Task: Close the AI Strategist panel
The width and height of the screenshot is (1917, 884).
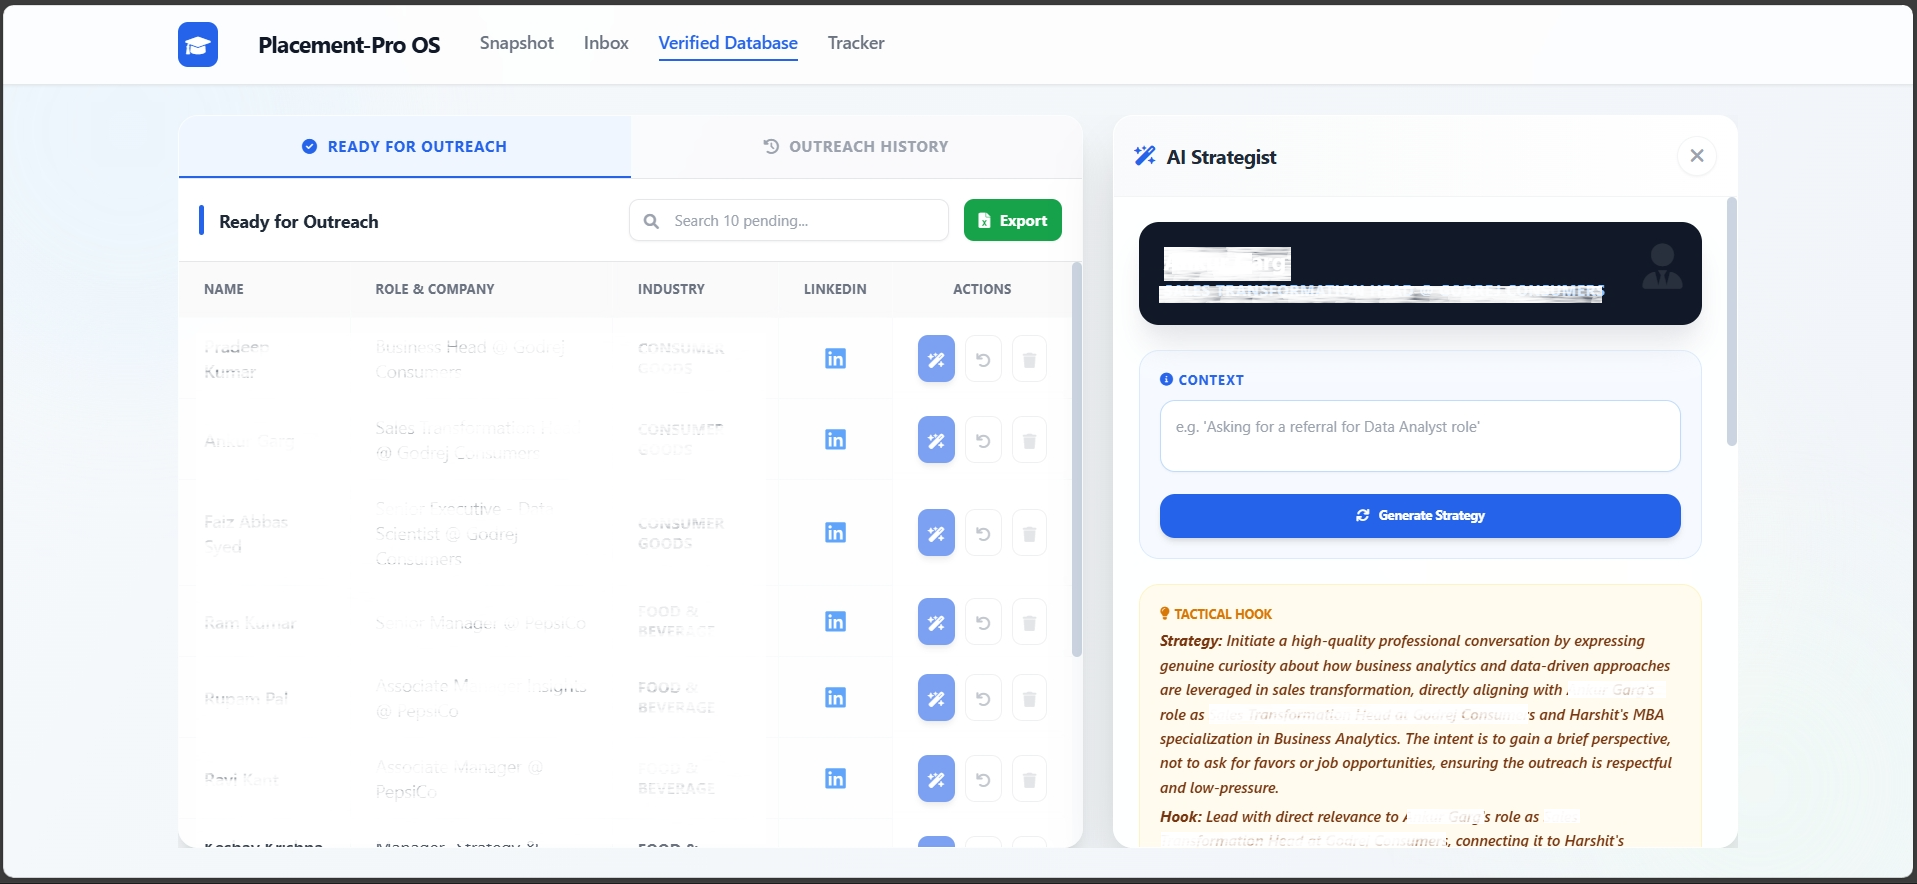Action: click(x=1697, y=156)
